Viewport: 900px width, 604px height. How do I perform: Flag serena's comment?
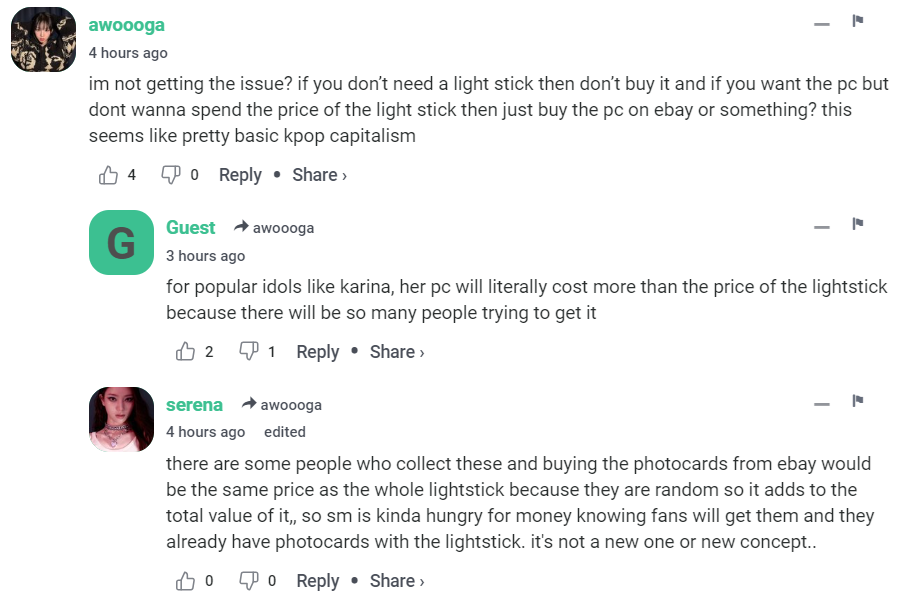pyautogui.click(x=857, y=401)
